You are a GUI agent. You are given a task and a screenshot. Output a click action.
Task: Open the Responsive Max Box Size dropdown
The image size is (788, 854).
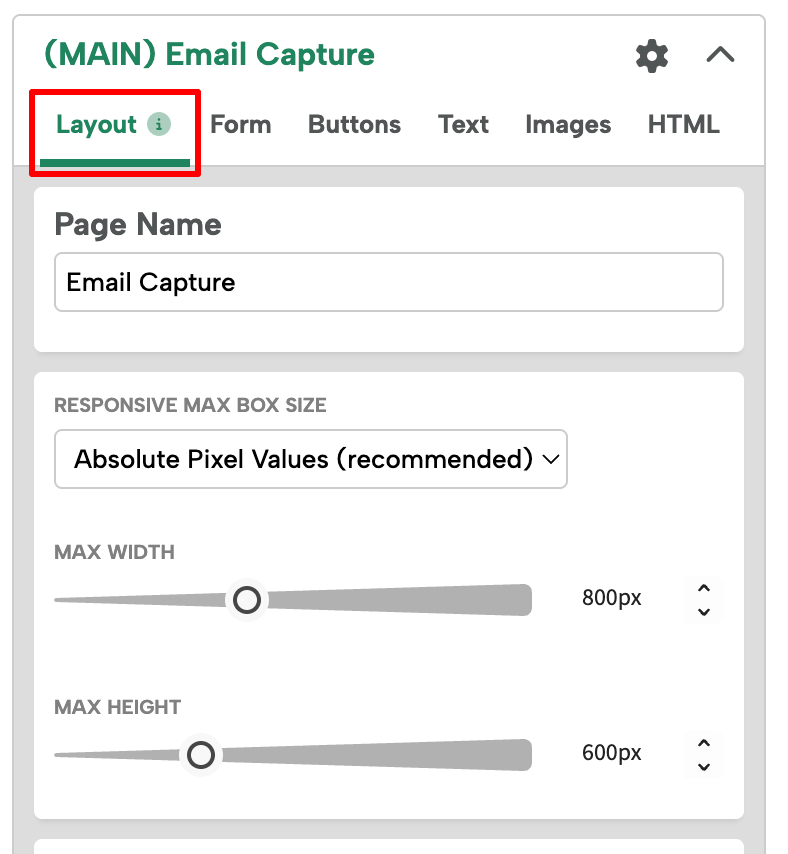tap(310, 459)
